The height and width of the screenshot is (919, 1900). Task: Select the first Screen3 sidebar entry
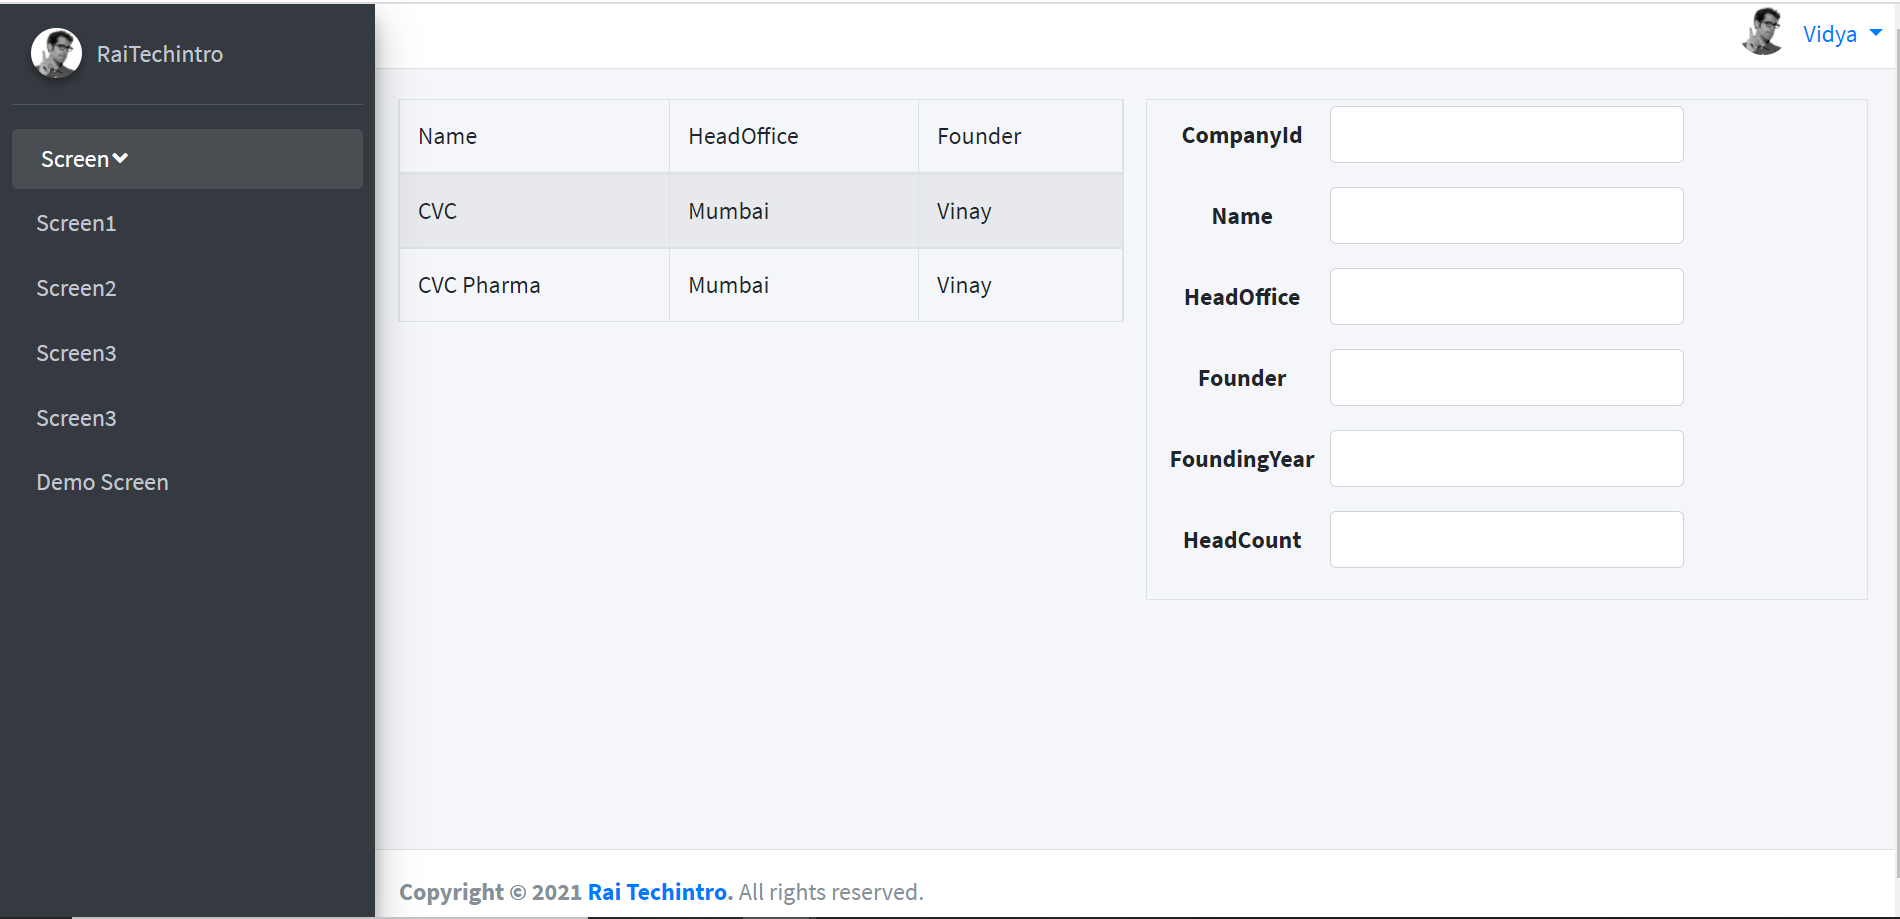76,353
